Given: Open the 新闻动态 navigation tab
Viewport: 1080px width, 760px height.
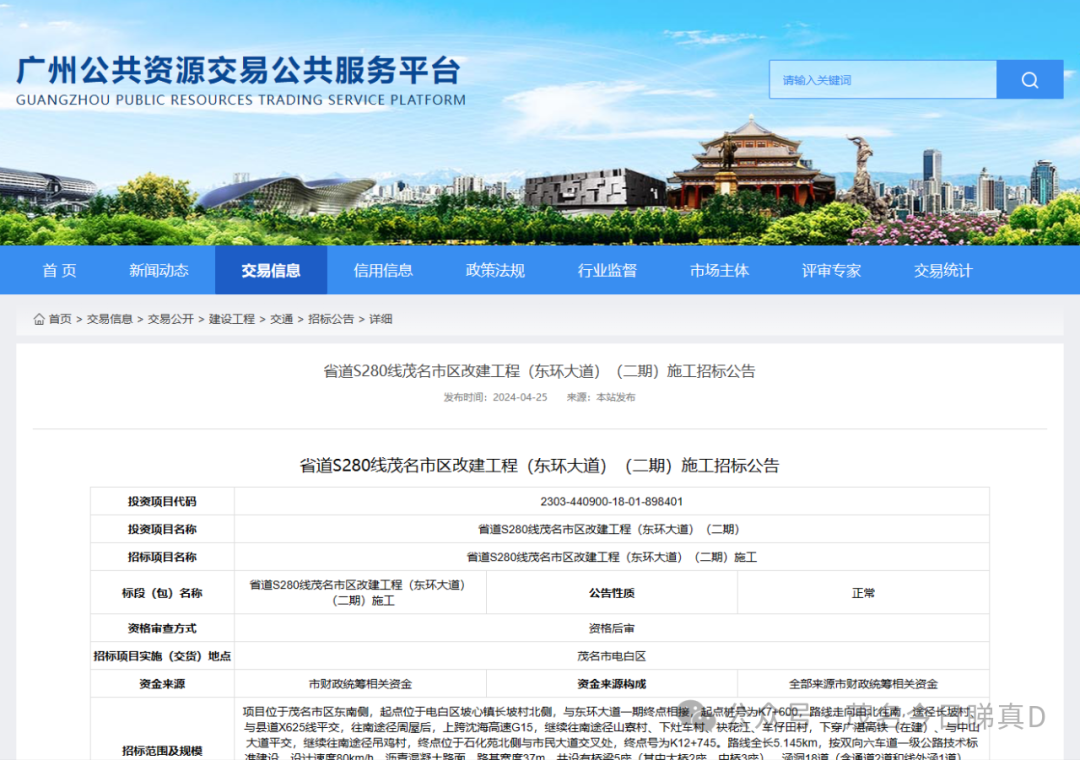Looking at the screenshot, I should tap(159, 270).
